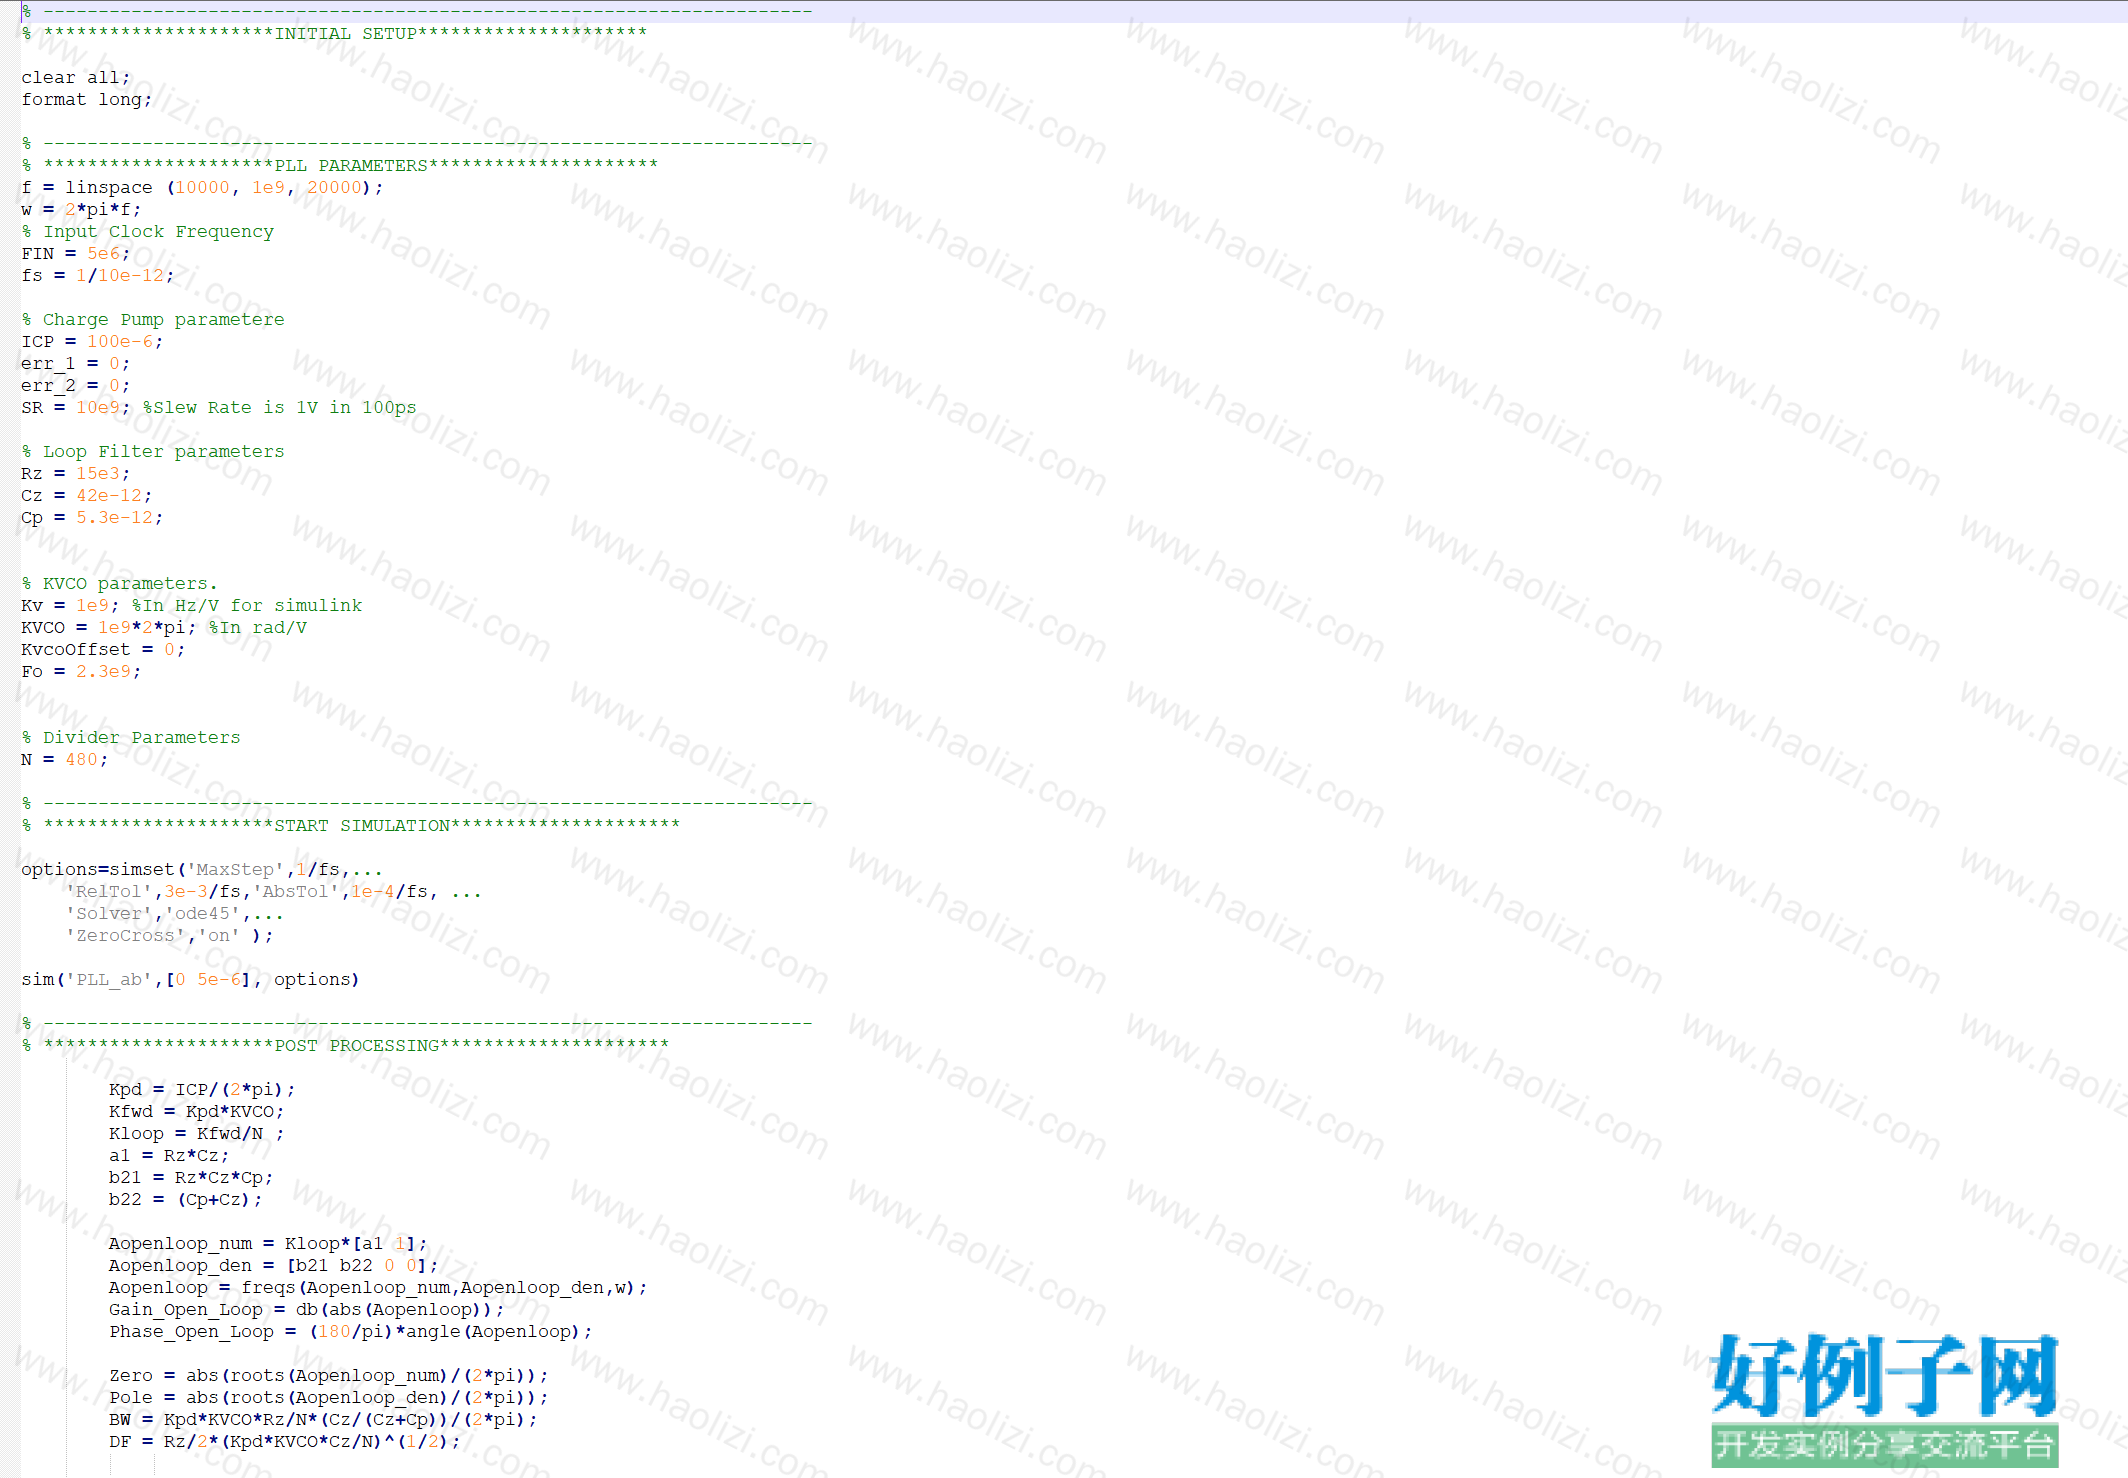Click the 'Loop Filter parameters' comment

(x=152, y=451)
